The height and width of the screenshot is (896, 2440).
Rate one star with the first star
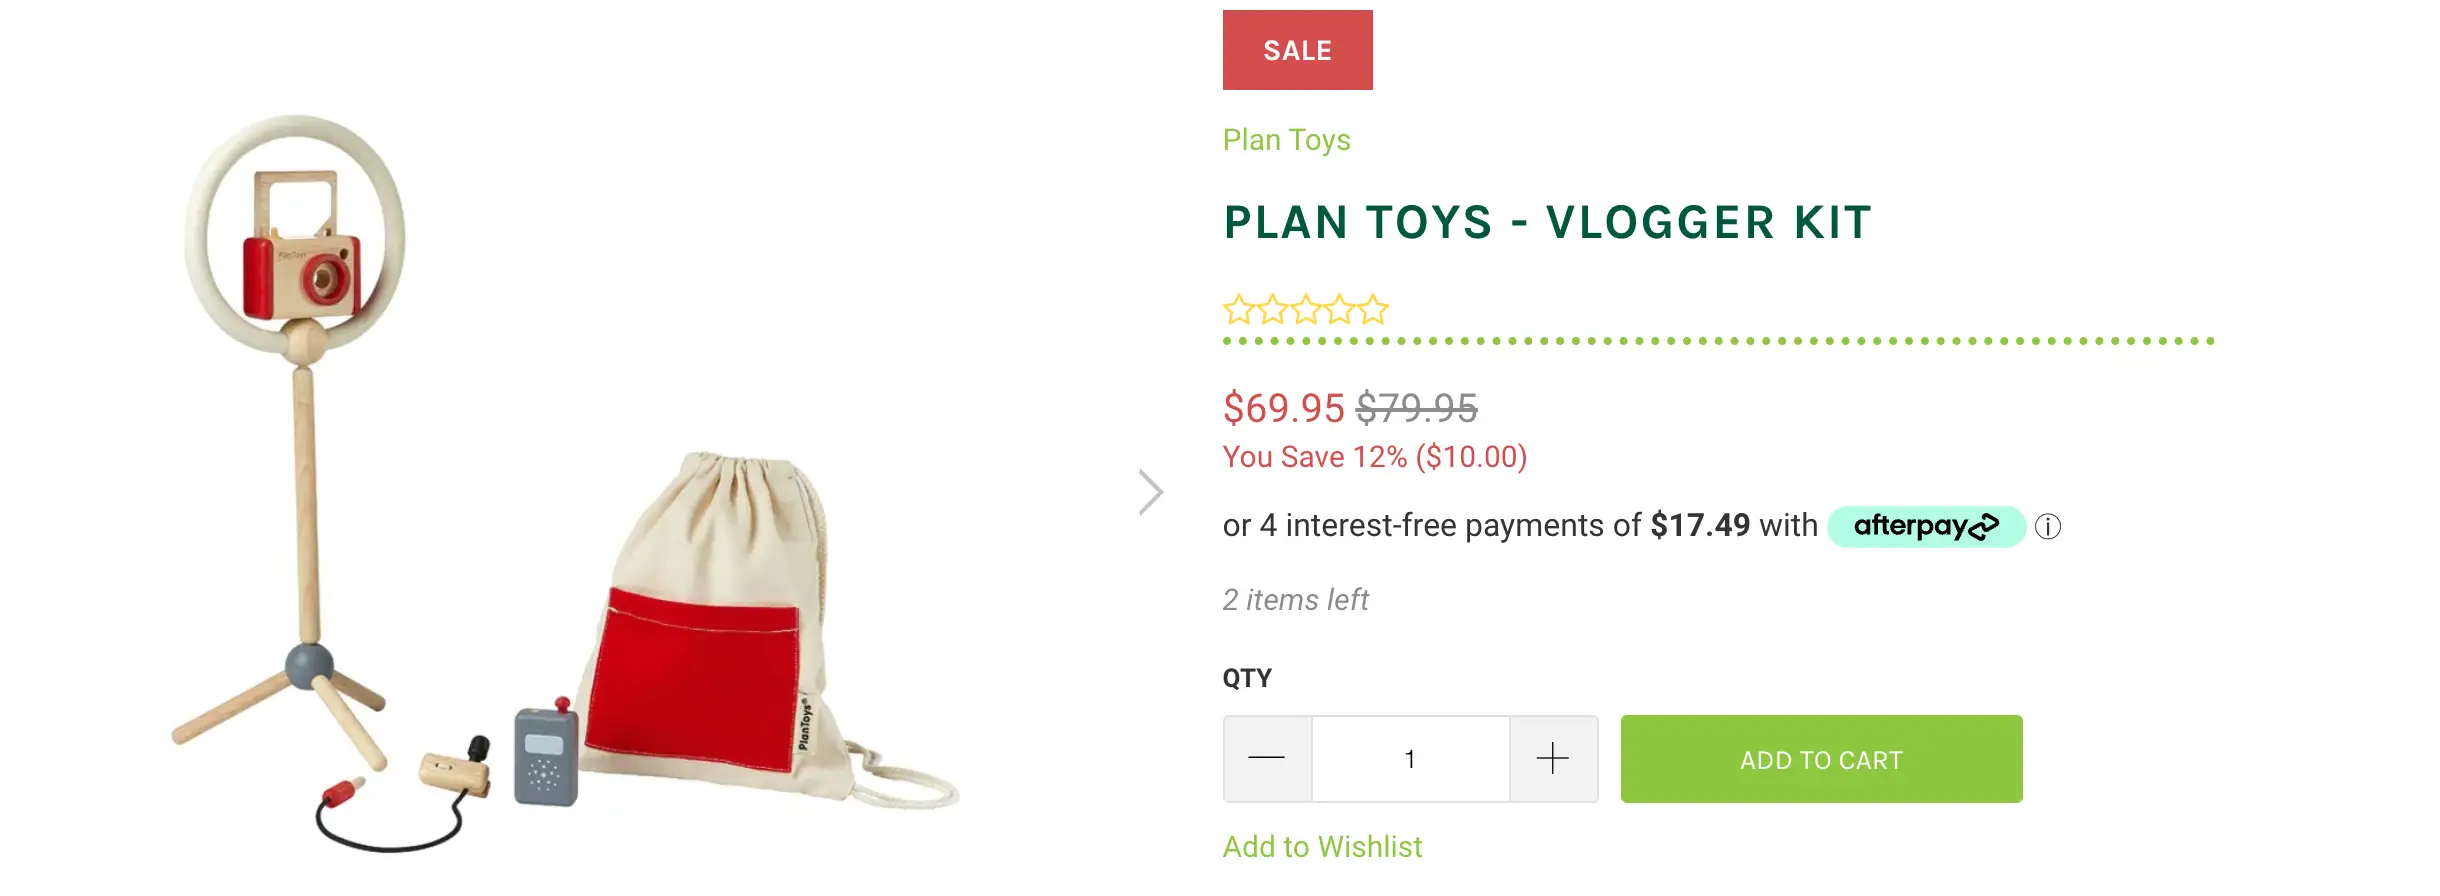[x=1239, y=310]
